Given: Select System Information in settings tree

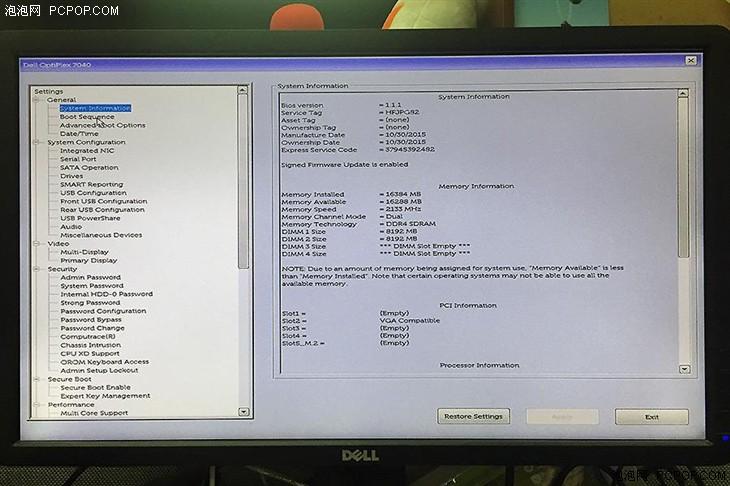Looking at the screenshot, I should 95,108.
